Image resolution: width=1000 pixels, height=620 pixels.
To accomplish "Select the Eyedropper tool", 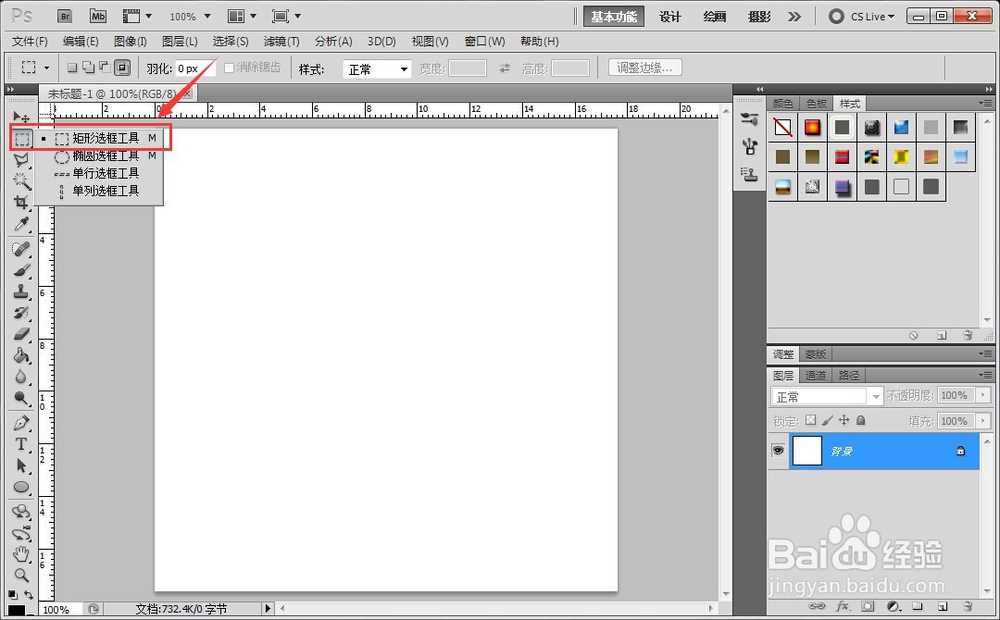I will (x=21, y=224).
